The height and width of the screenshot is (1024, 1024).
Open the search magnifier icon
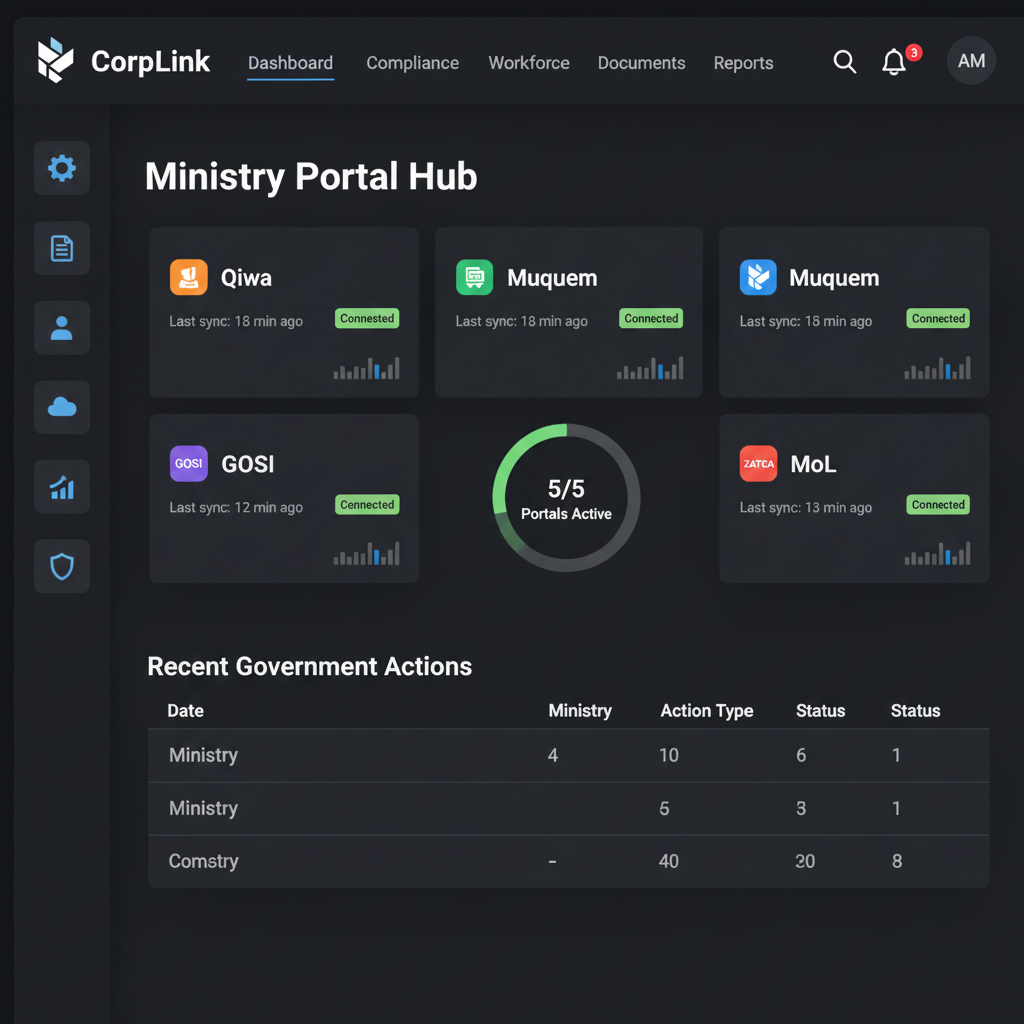[844, 61]
